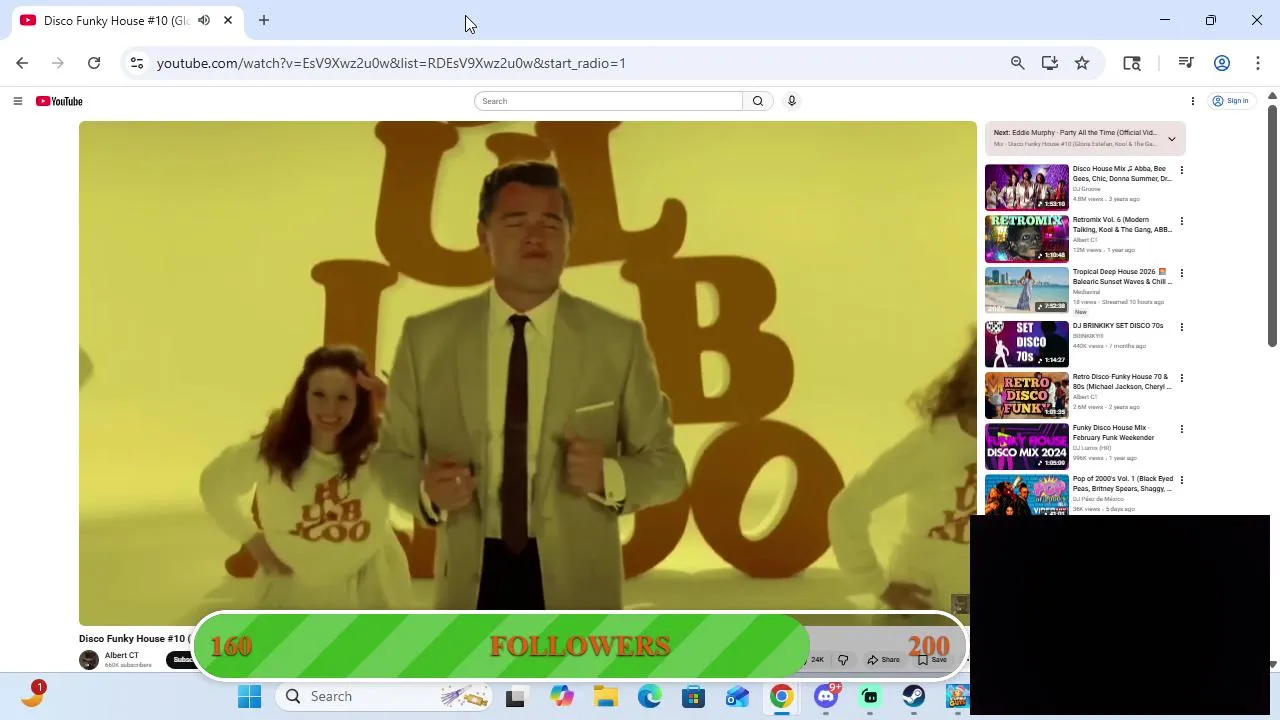Image resolution: width=1280 pixels, height=720 pixels.
Task: Open the media controls icon in Chrome toolbar
Action: (x=1186, y=63)
